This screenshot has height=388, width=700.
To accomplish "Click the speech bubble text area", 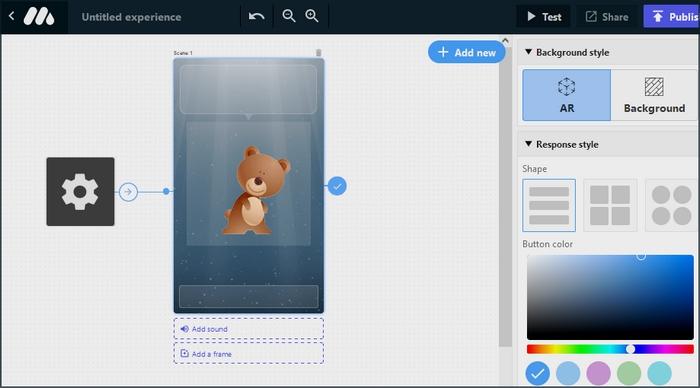I will (248, 90).
